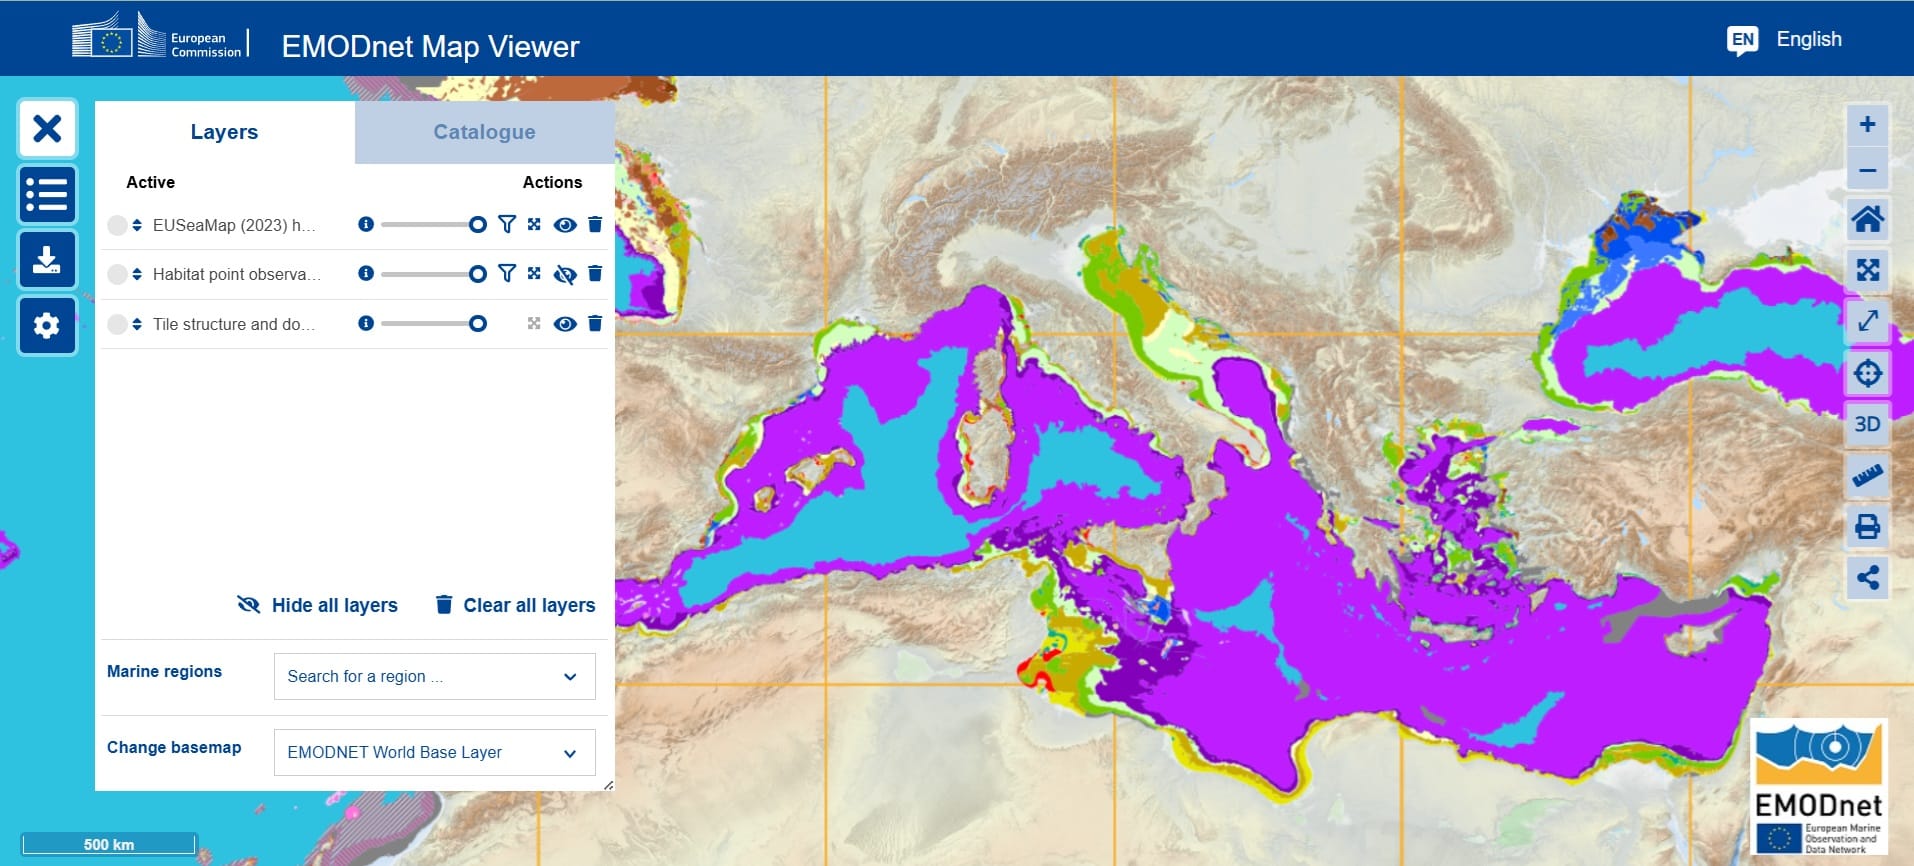Show info for Habitat point observations layer
Viewport: 1914px width, 866px height.
366,273
